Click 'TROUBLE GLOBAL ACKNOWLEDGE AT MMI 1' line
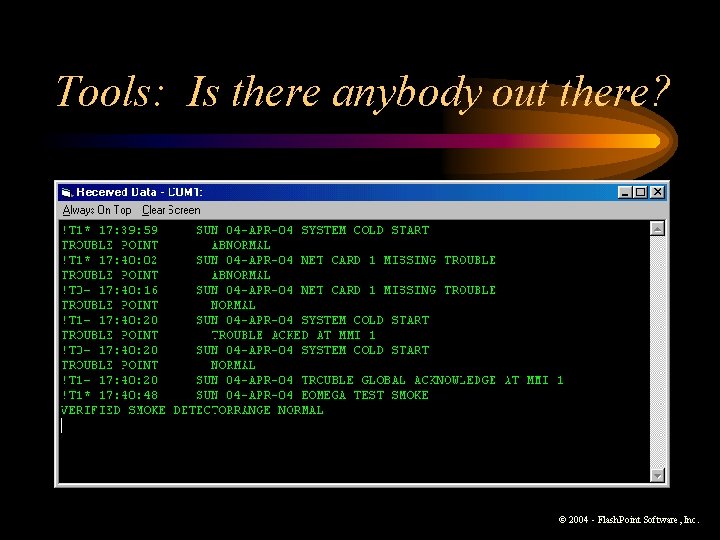The width and height of the screenshot is (720, 540). click(312, 380)
